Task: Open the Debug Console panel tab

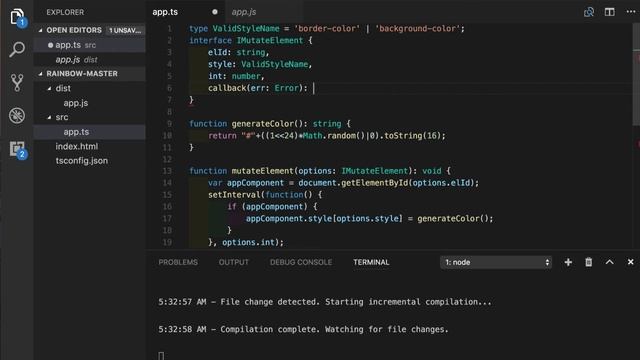Action: click(x=301, y=262)
